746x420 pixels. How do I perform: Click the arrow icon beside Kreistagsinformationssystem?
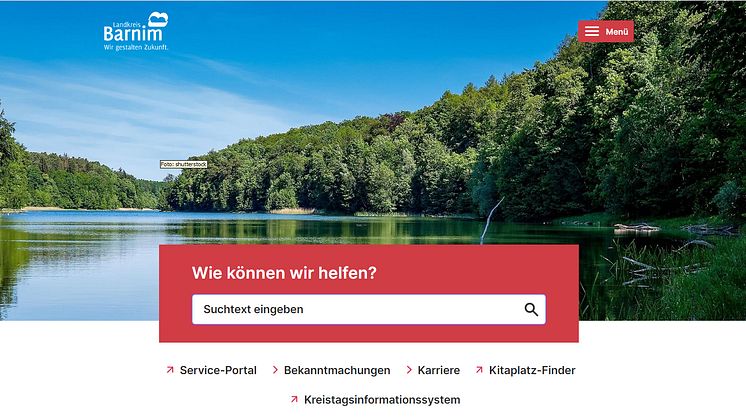pos(294,399)
